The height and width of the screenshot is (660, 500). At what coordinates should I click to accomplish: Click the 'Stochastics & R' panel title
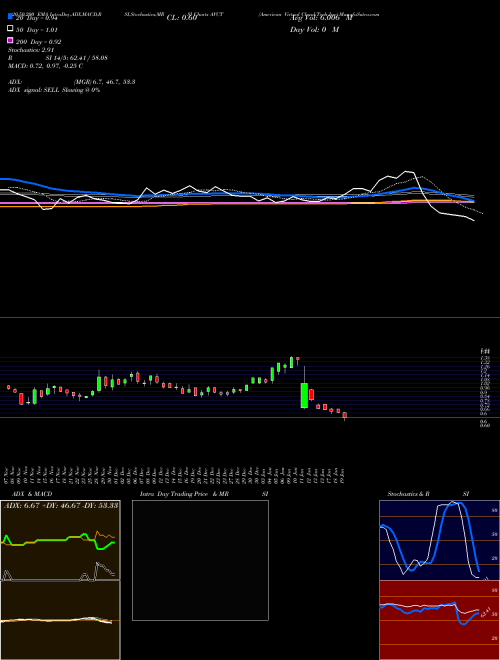[408, 494]
